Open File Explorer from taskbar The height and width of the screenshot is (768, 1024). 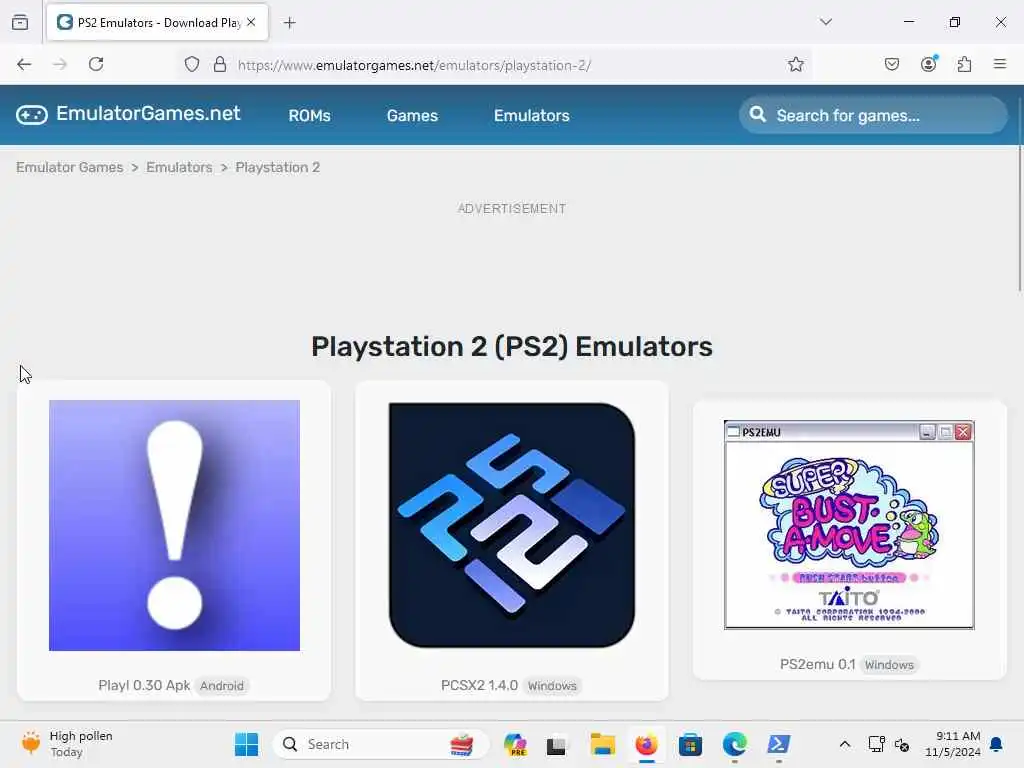point(602,744)
